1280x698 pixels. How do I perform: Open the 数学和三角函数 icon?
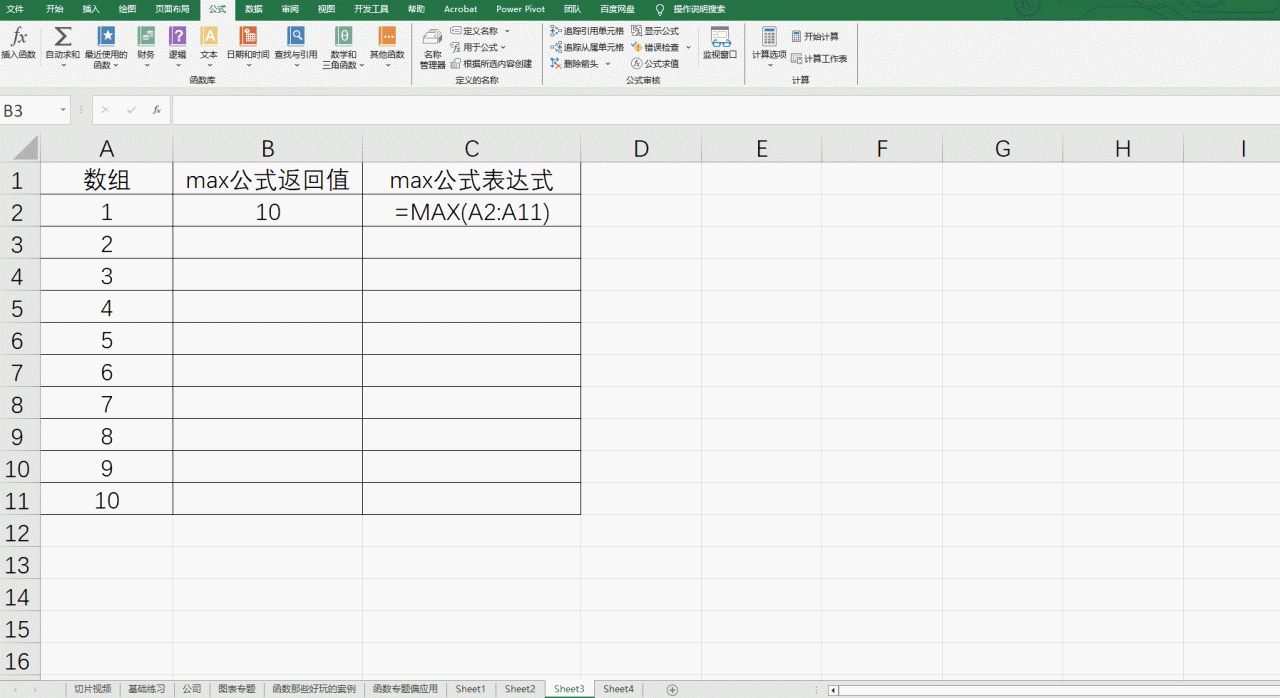(343, 37)
